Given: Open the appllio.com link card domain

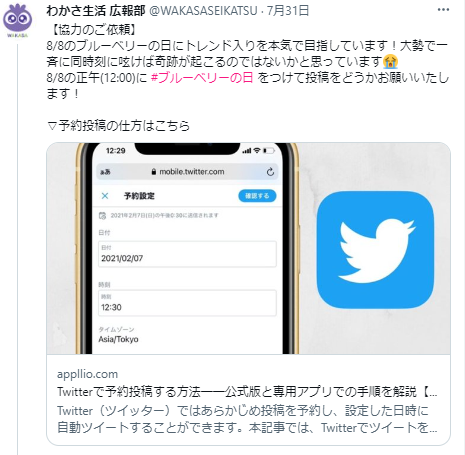Looking at the screenshot, I should (87, 374).
